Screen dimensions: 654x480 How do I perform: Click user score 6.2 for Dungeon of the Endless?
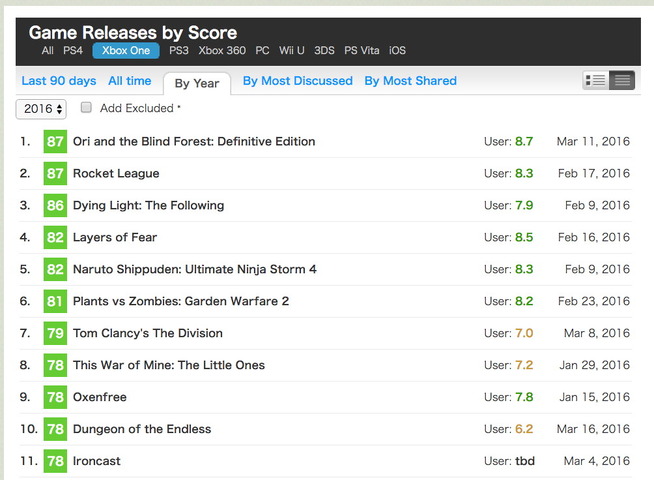(x=524, y=429)
